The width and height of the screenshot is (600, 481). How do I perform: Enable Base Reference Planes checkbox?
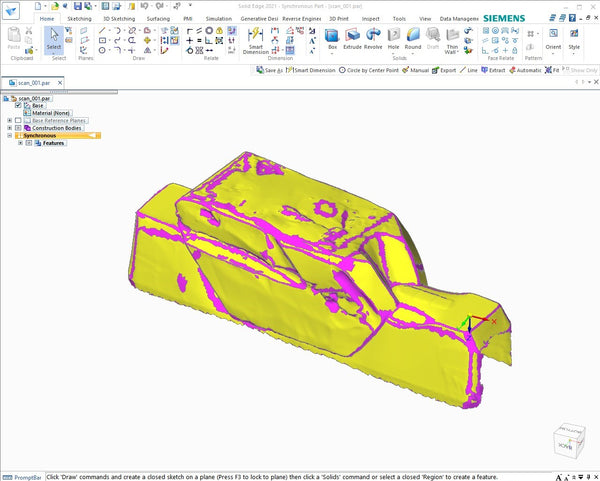[x=18, y=120]
